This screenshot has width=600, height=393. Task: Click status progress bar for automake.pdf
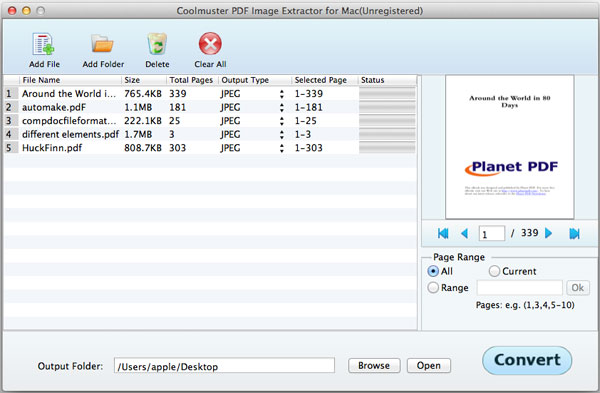click(x=387, y=107)
